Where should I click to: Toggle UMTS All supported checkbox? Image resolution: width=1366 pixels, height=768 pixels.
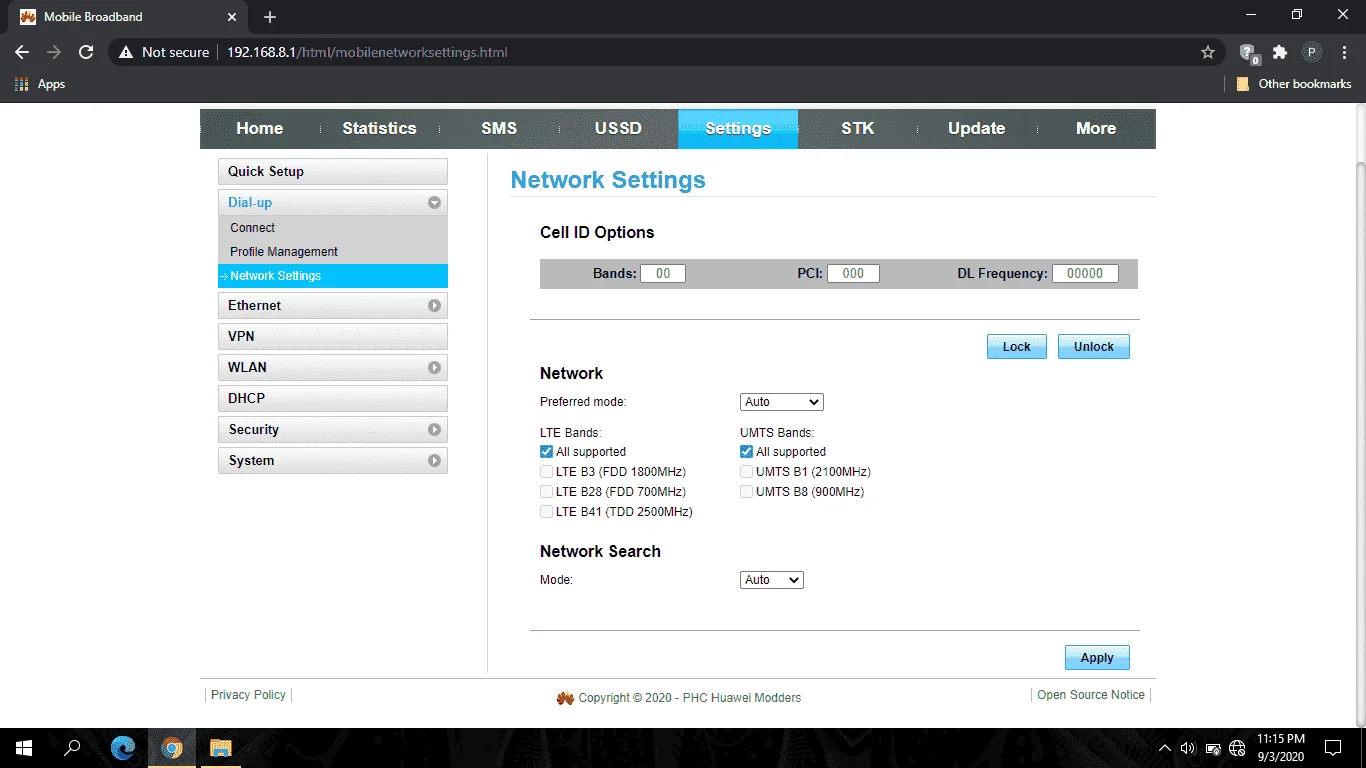pyautogui.click(x=746, y=452)
